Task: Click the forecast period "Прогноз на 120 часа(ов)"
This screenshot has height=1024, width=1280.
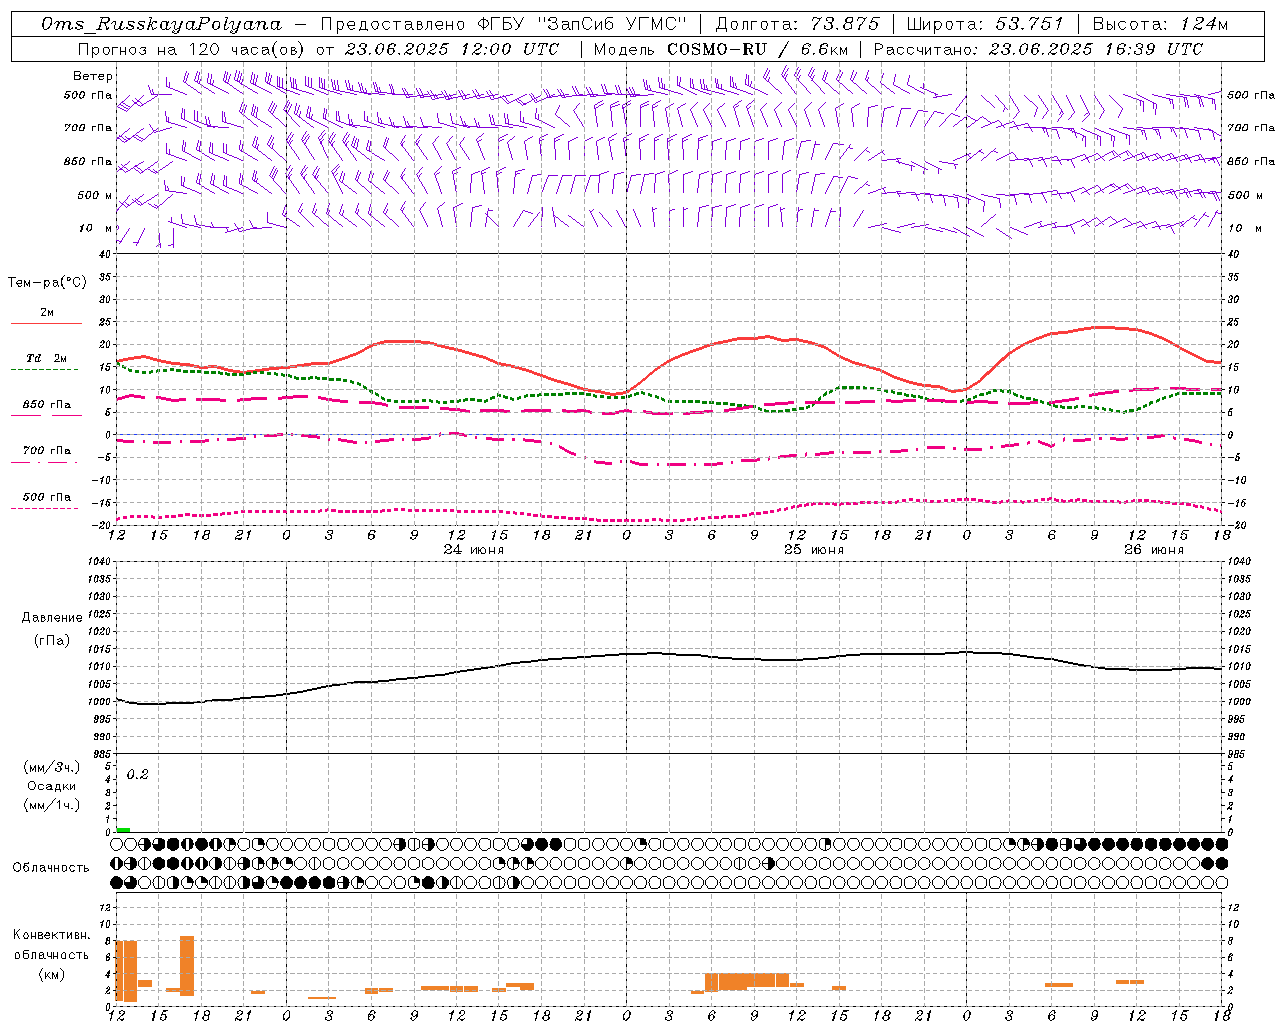Action: click(x=193, y=49)
